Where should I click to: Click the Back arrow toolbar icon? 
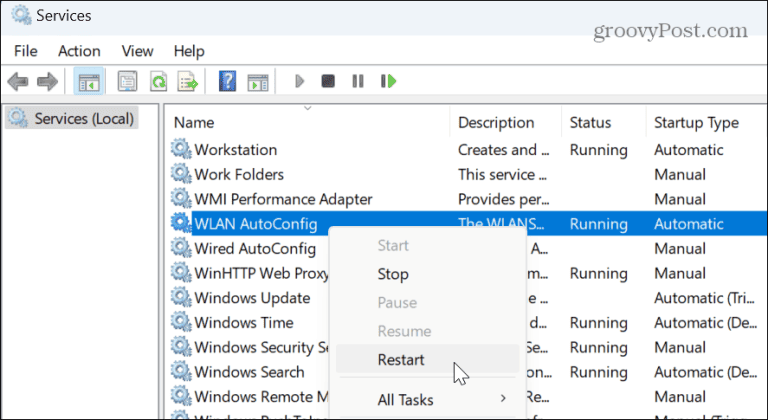tap(18, 81)
